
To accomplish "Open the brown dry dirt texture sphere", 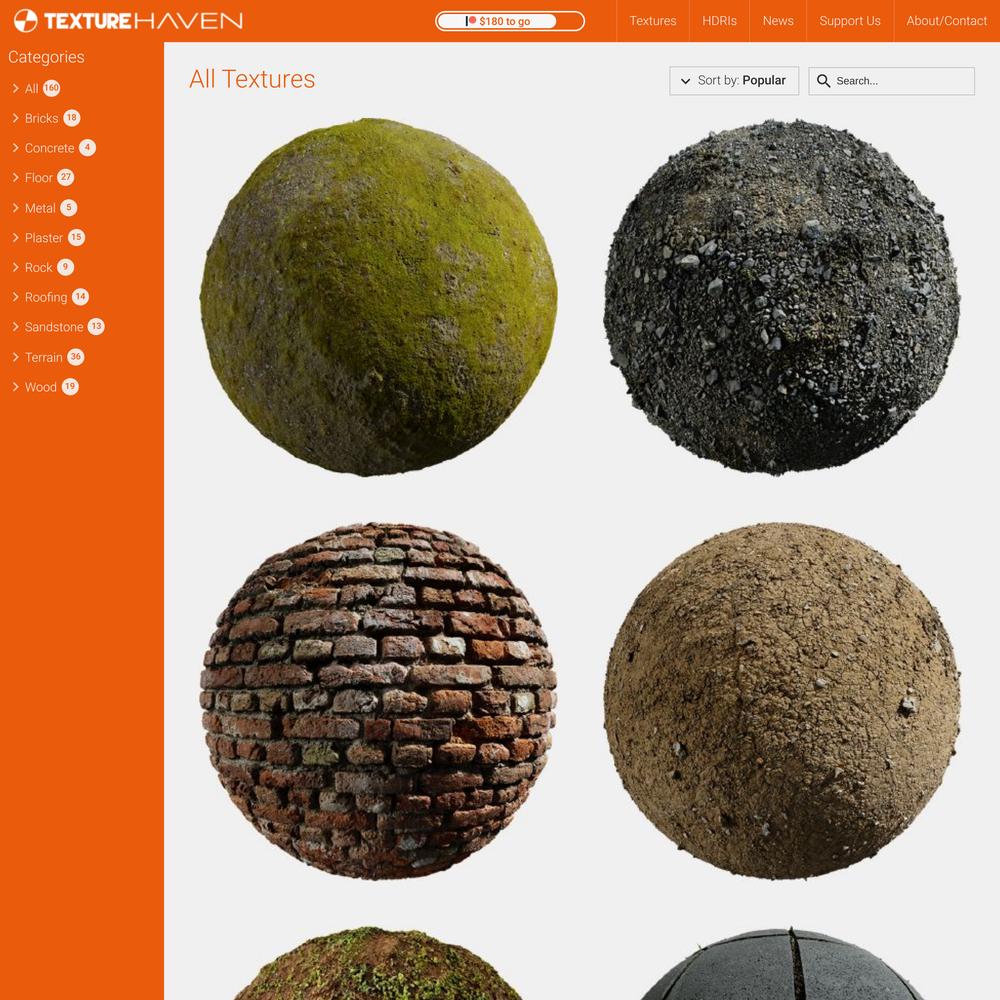I will click(782, 700).
